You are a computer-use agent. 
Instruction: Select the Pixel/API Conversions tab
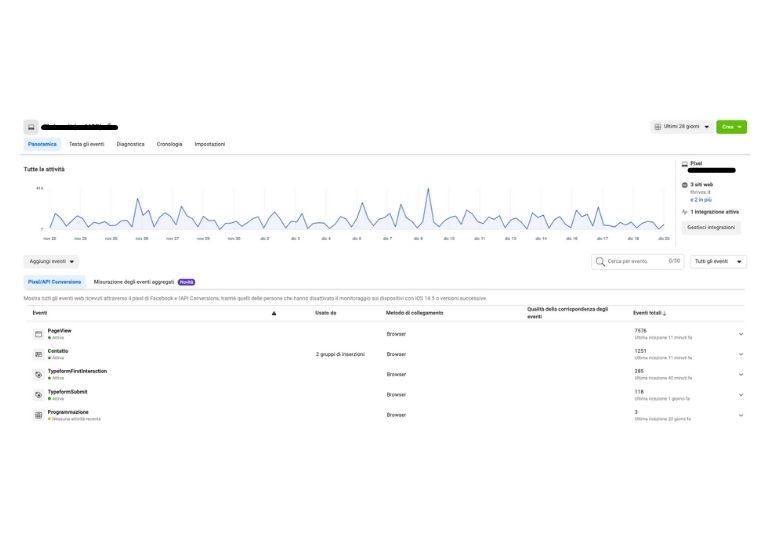(55, 282)
